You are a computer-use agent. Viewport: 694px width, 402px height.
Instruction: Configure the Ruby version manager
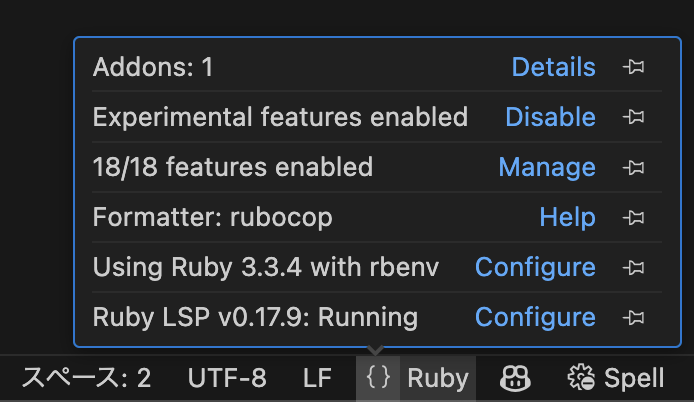pos(535,267)
